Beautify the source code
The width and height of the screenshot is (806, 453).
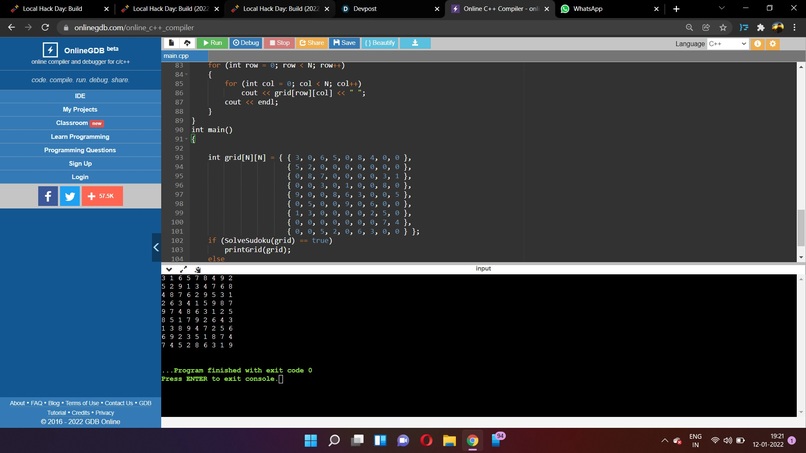point(380,43)
